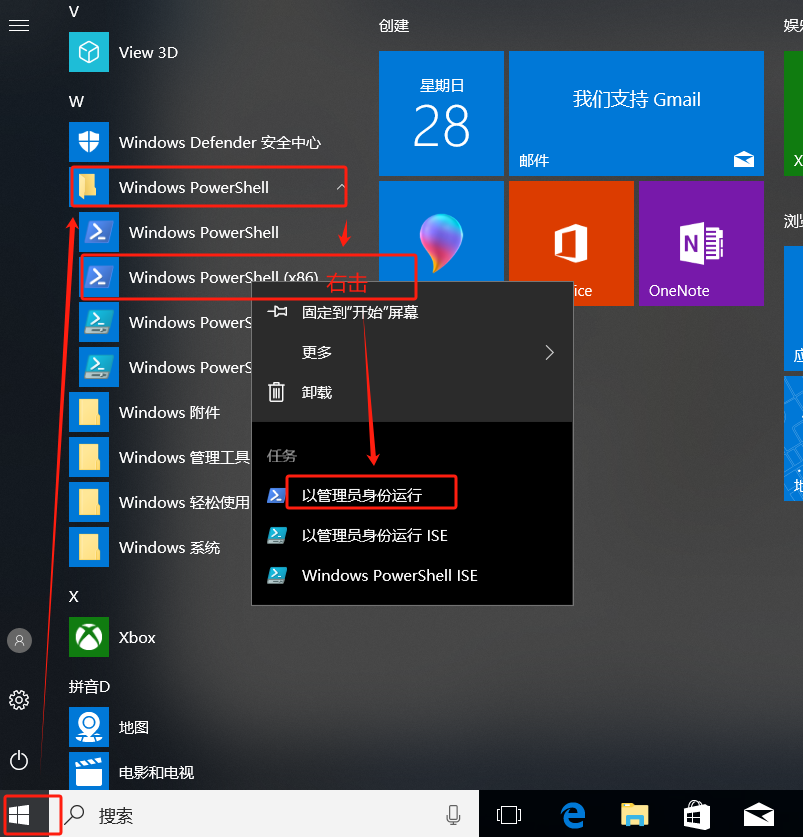Click the View 3D app name
The height and width of the screenshot is (837, 803).
(148, 53)
